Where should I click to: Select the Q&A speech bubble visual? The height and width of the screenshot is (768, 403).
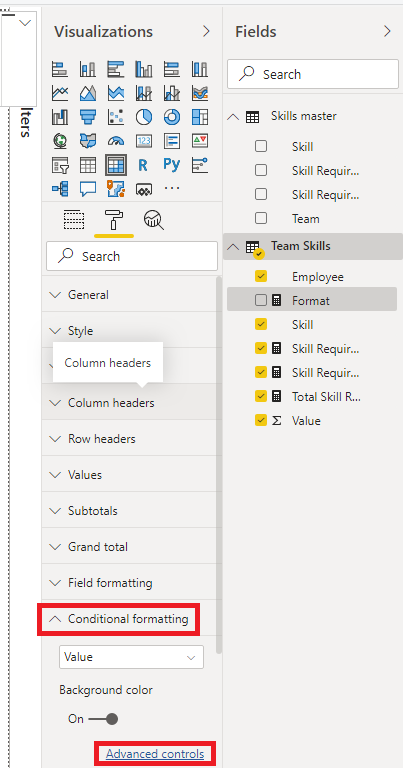pos(88,189)
